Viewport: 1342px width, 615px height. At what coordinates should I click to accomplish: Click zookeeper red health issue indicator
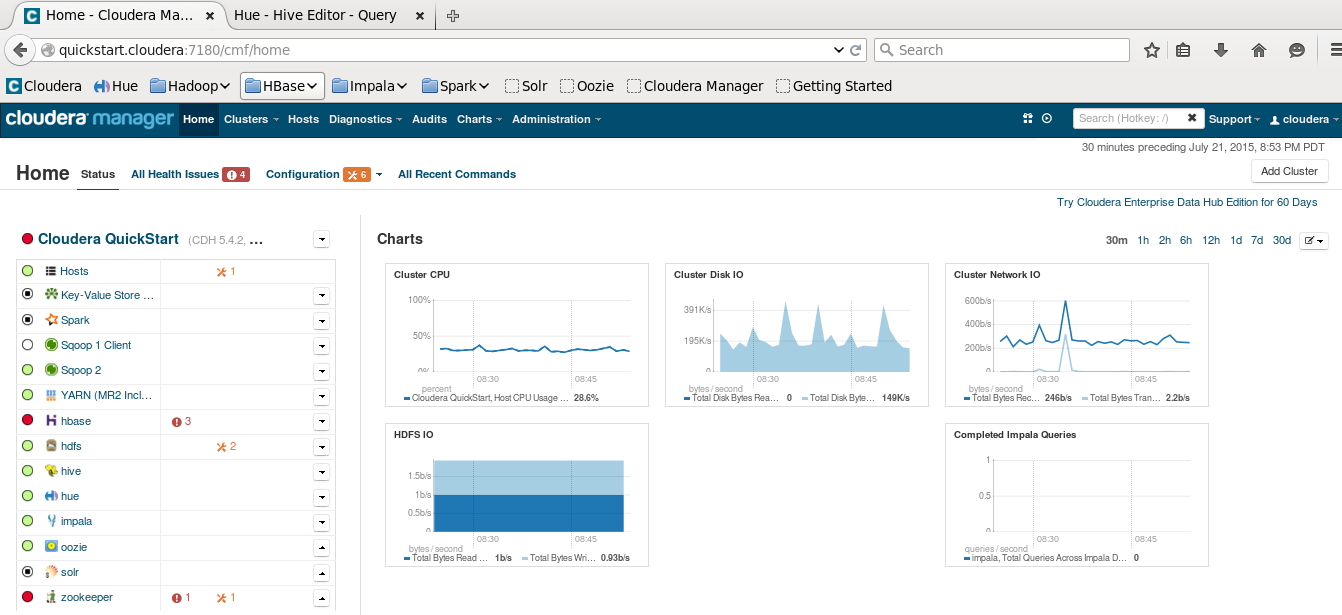tap(181, 597)
